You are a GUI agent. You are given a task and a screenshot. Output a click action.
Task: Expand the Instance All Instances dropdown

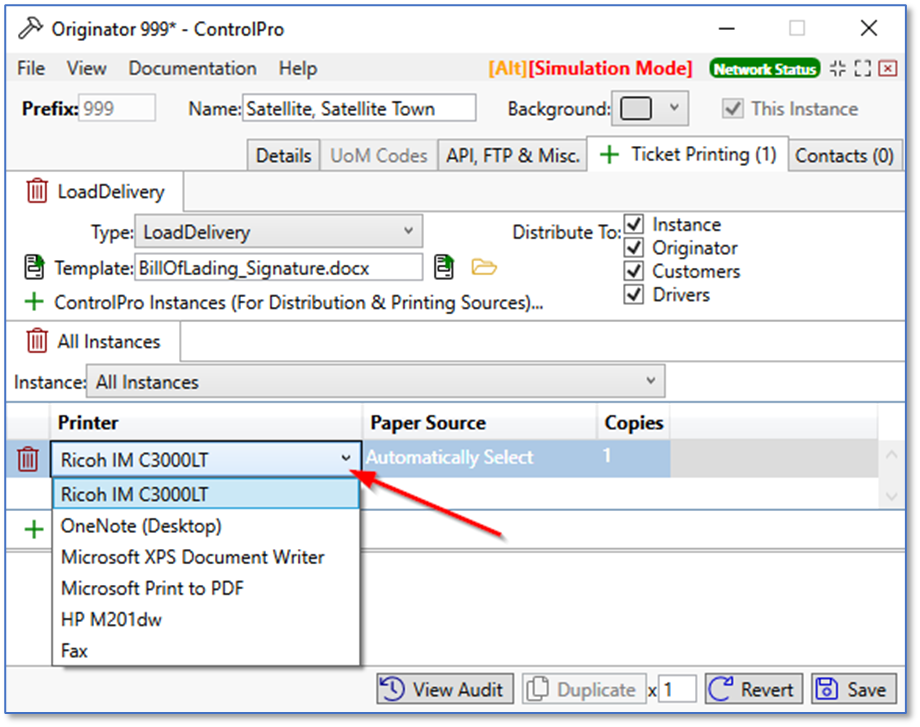(375, 382)
